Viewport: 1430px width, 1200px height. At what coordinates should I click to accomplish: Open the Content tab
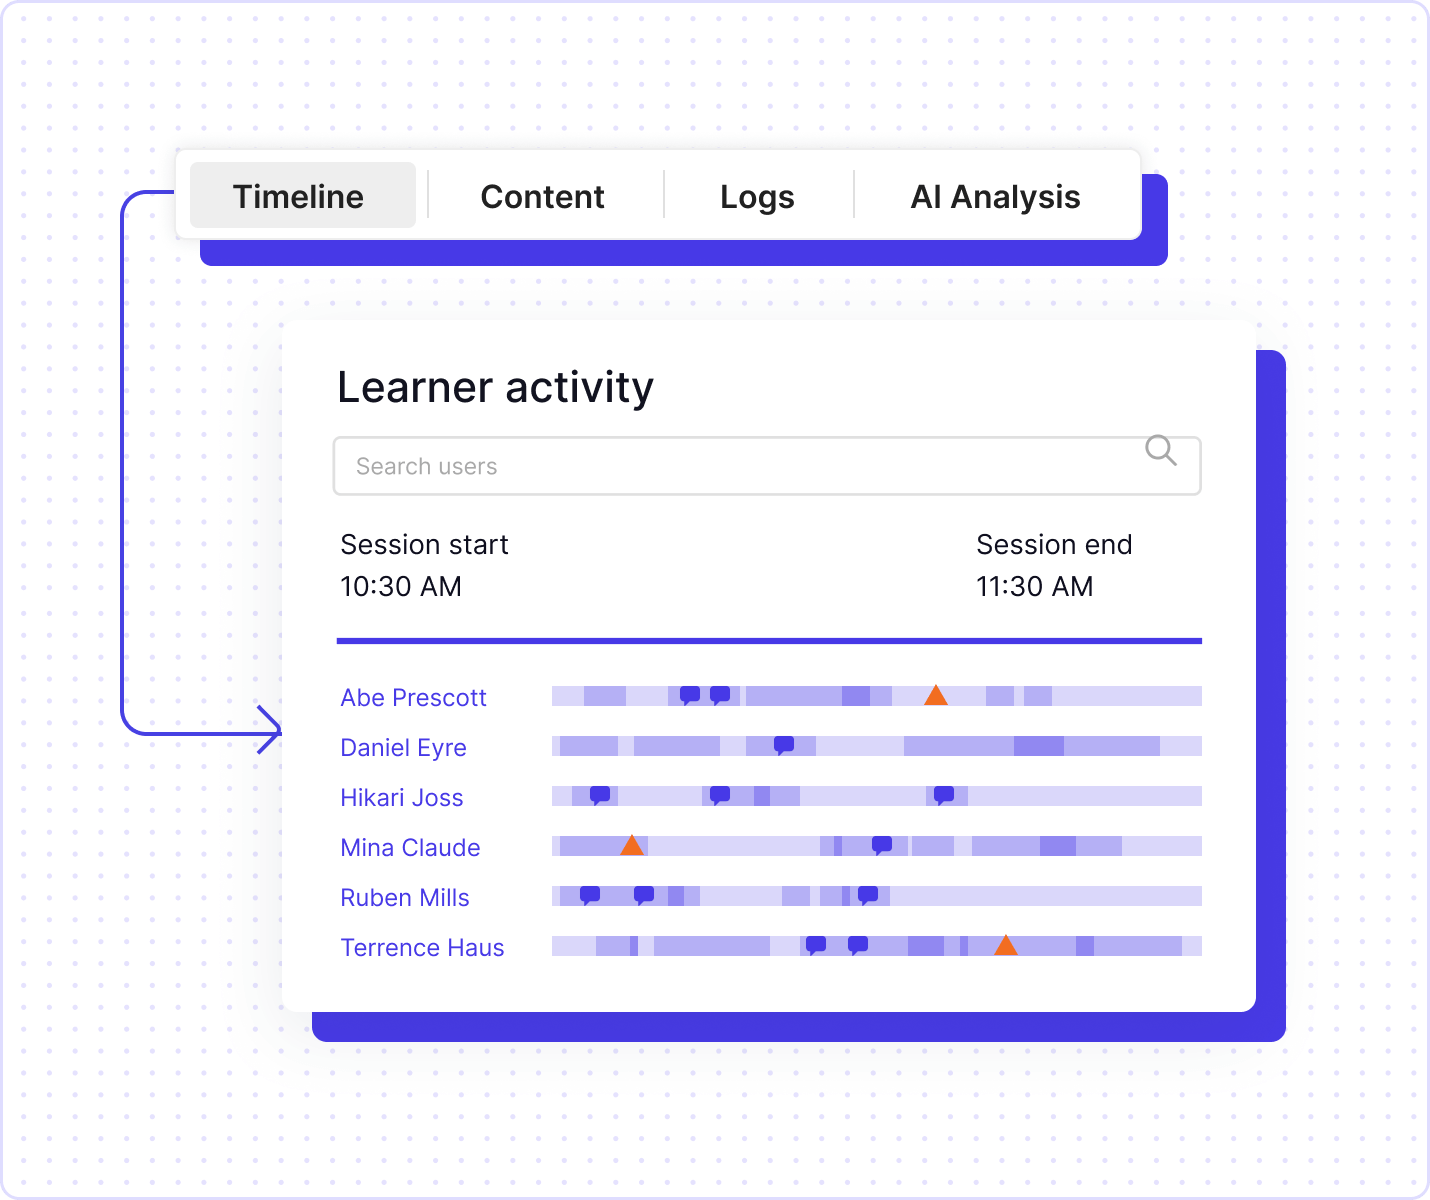pyautogui.click(x=542, y=196)
